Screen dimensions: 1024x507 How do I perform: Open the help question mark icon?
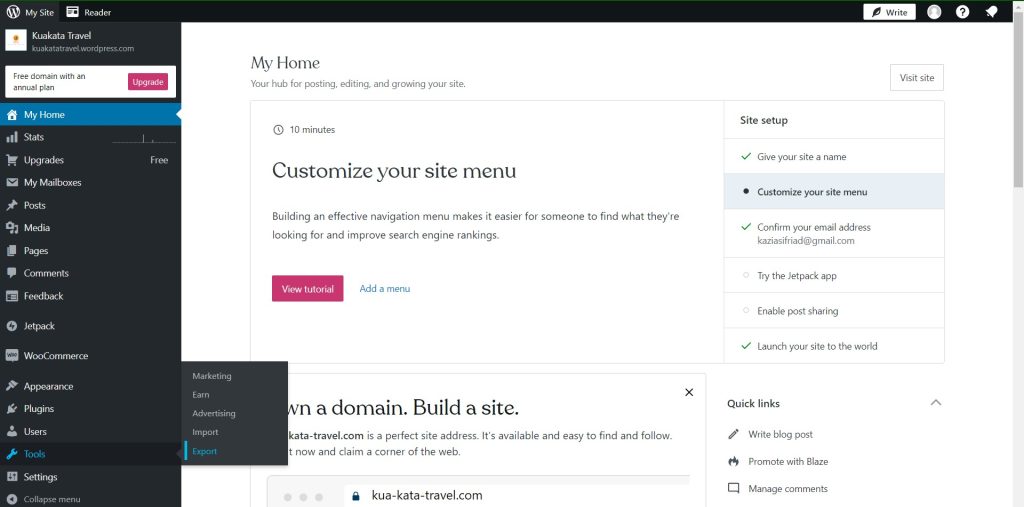(x=963, y=12)
